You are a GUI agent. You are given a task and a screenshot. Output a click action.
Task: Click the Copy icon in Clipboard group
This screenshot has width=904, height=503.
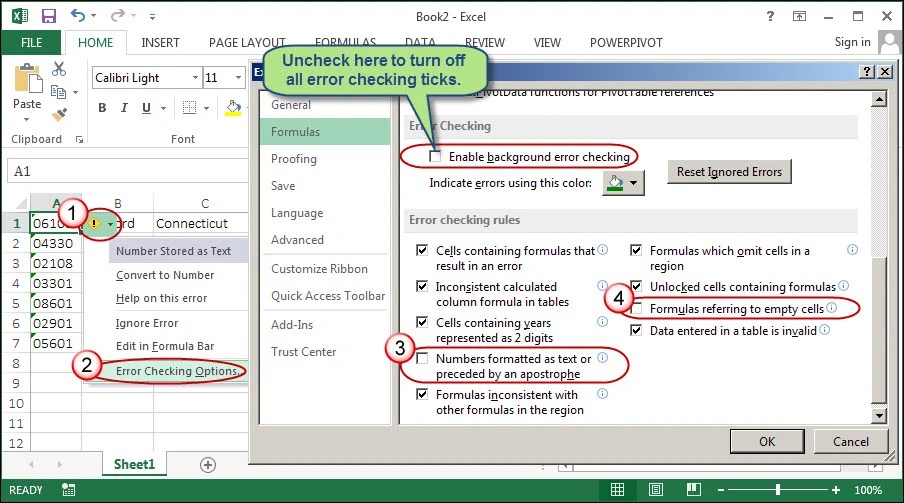pos(58,92)
